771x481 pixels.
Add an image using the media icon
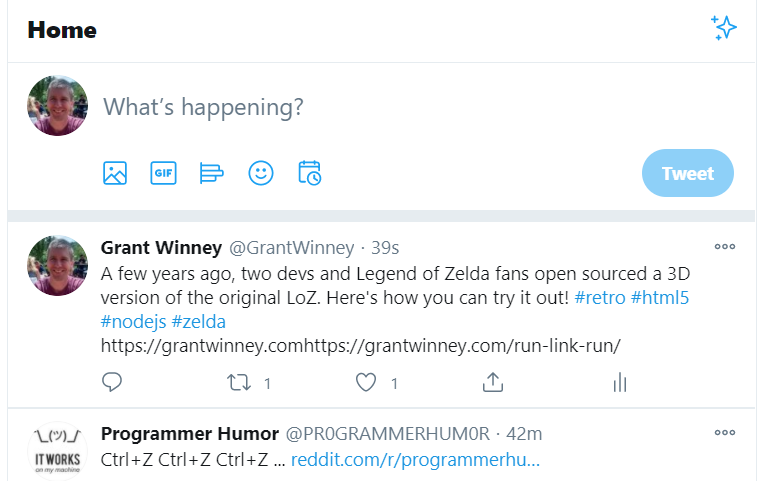115,173
